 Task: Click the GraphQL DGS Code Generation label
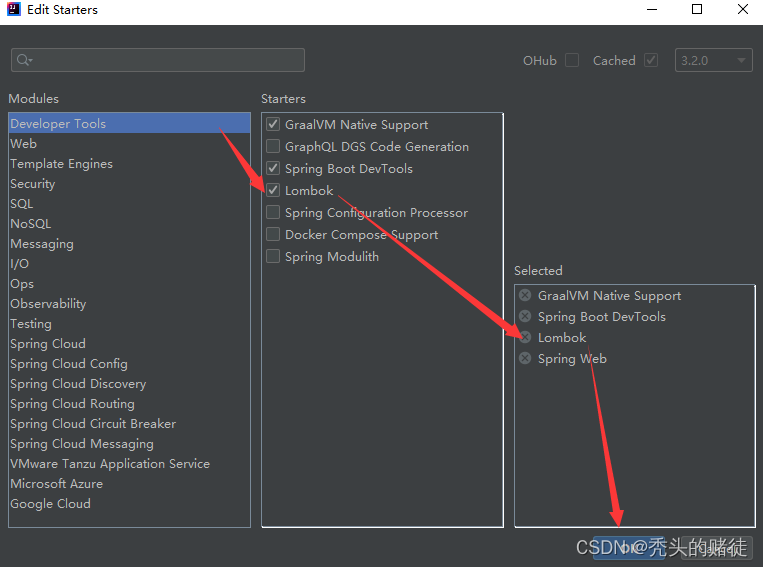coord(377,146)
